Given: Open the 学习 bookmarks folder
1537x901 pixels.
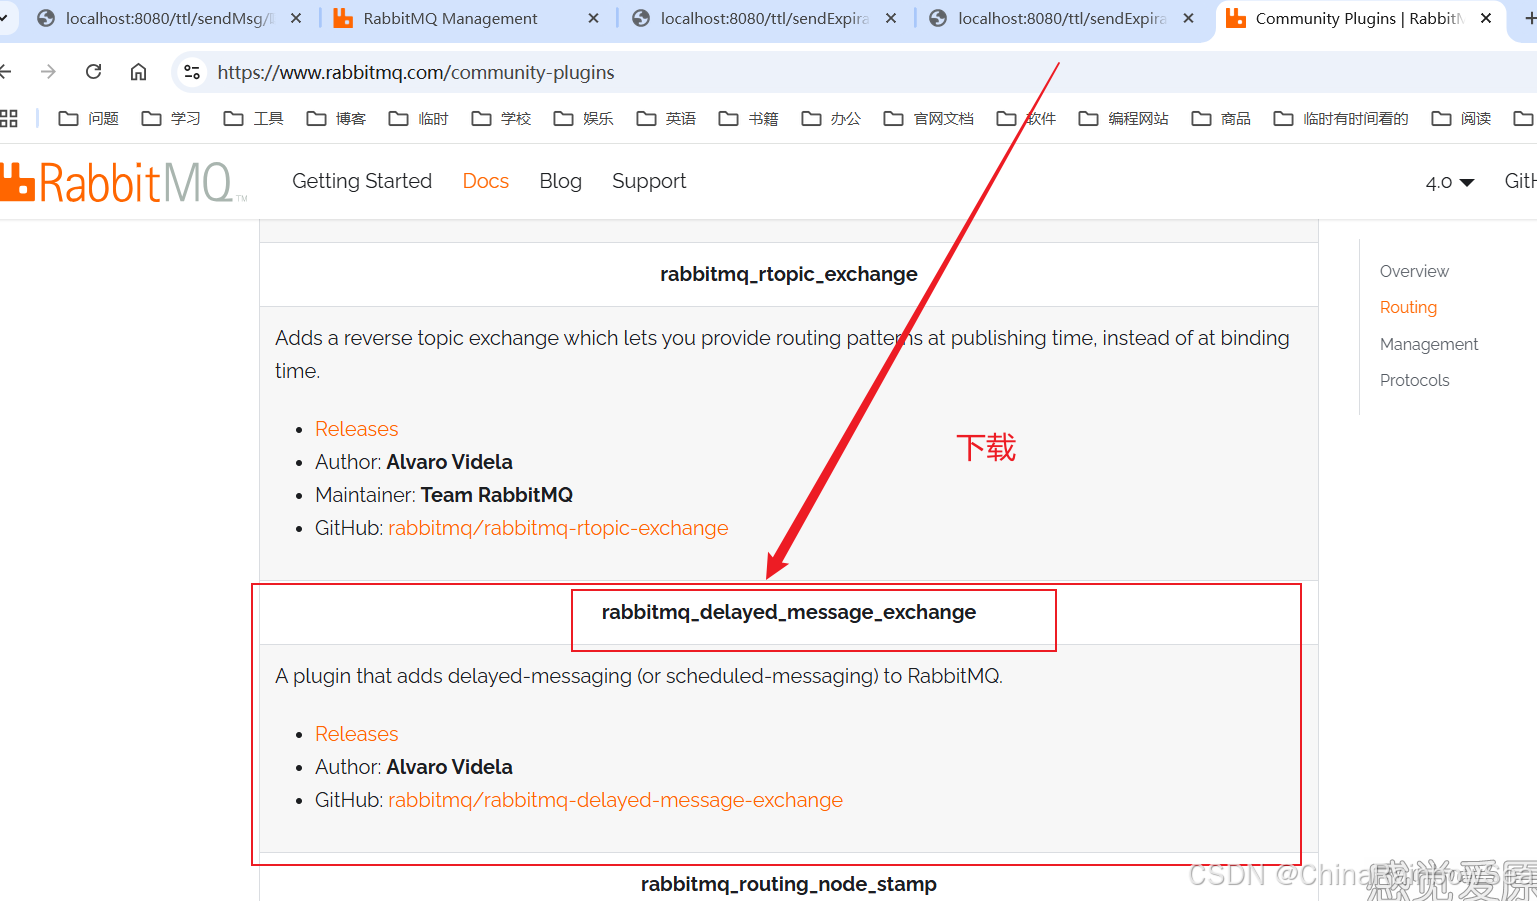Looking at the screenshot, I should [x=171, y=118].
